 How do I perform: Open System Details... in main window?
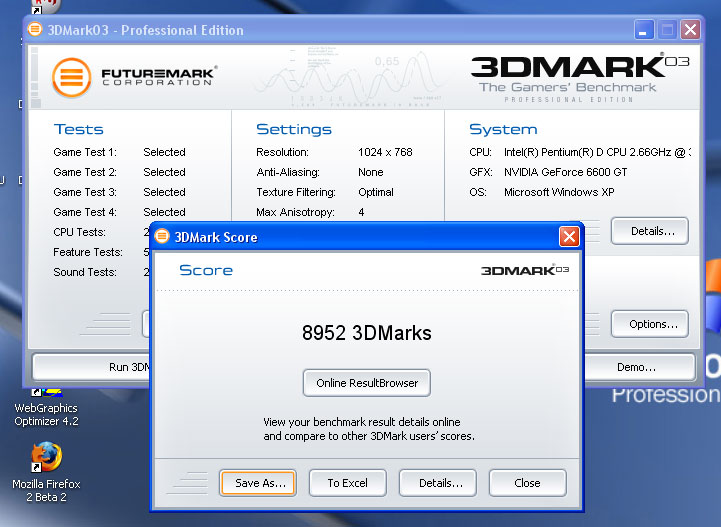651,231
